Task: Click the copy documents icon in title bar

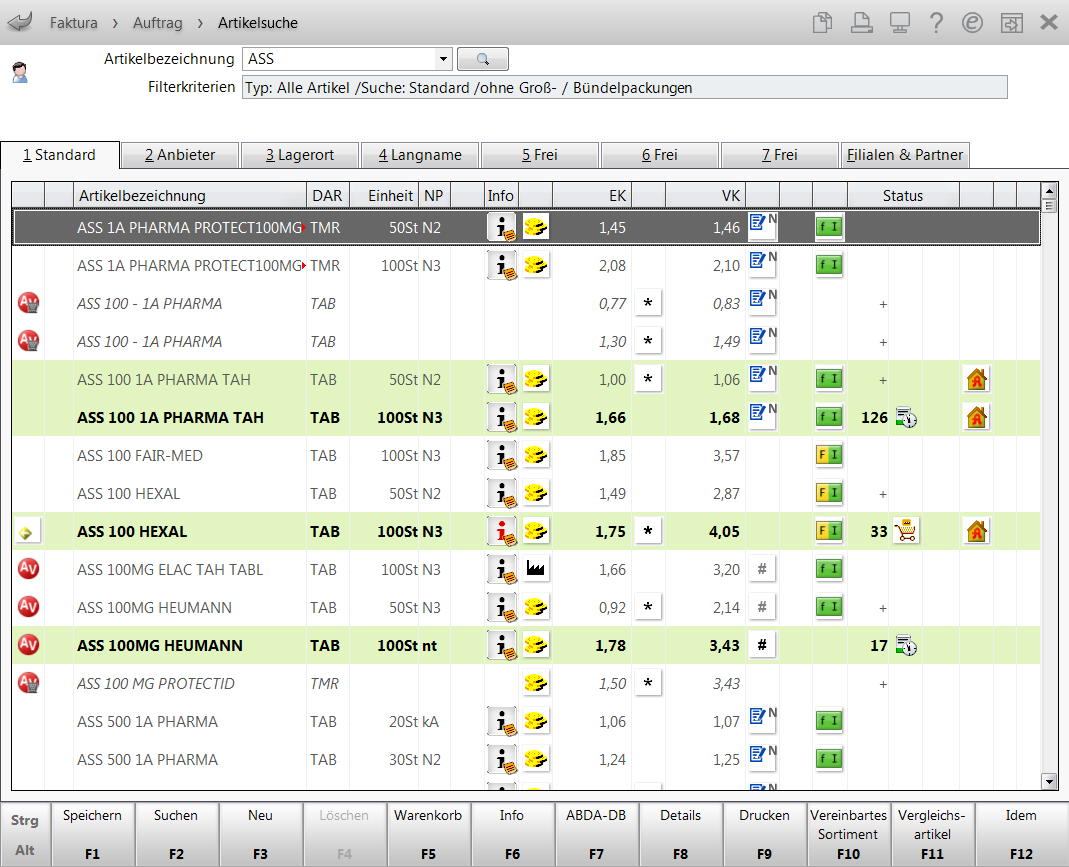Action: (823, 22)
